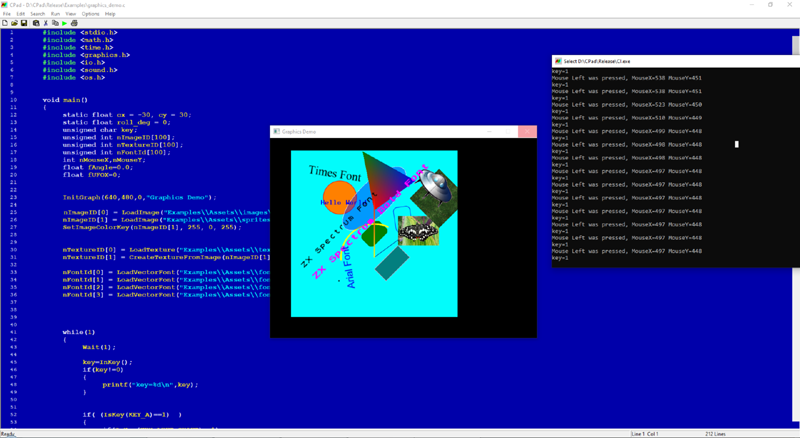Screen dimensions: 800x438
Task: Click the Open file folder icon
Action: (x=15, y=22)
